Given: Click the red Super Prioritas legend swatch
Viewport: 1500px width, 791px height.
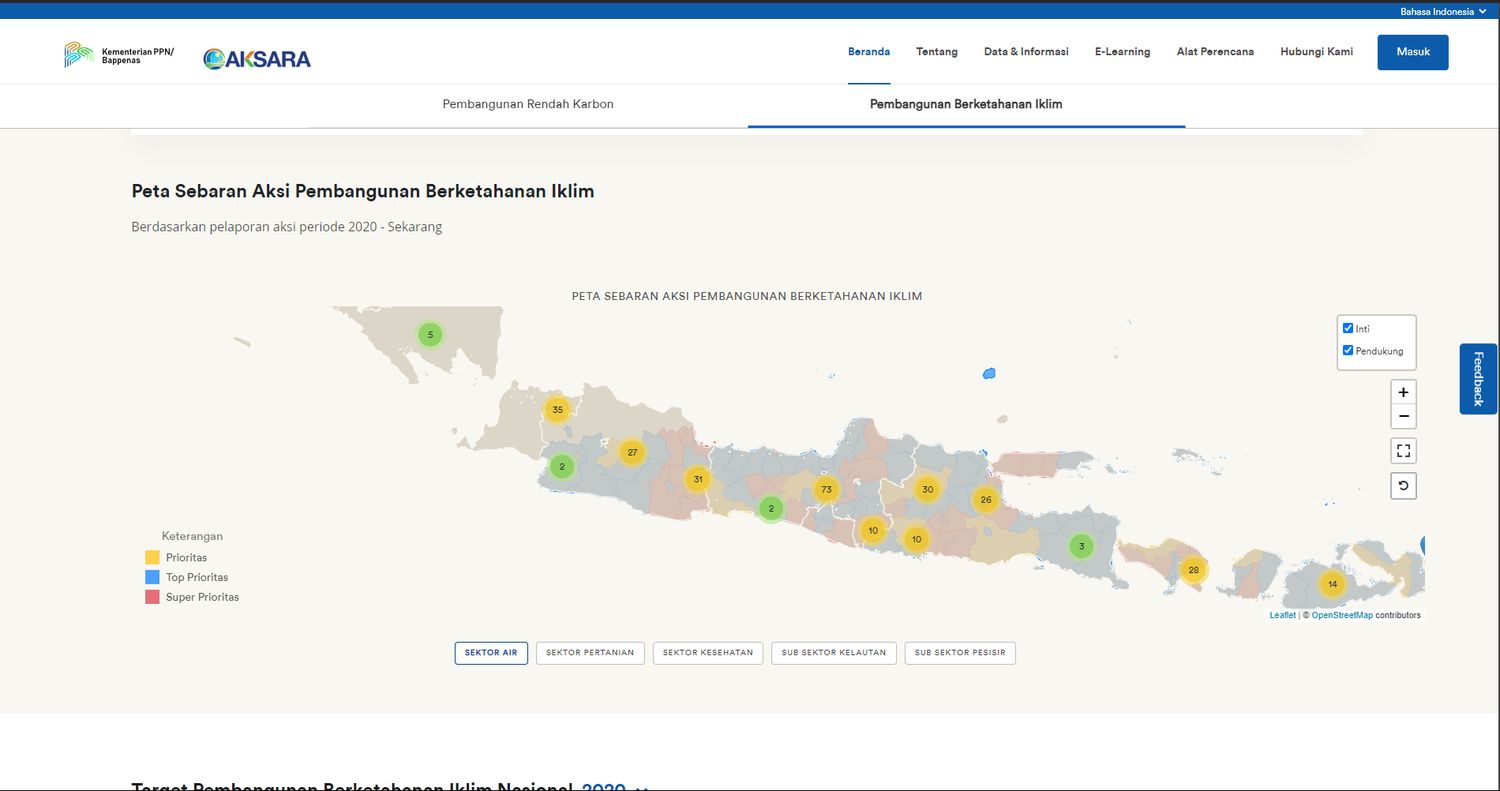Looking at the screenshot, I should point(152,597).
